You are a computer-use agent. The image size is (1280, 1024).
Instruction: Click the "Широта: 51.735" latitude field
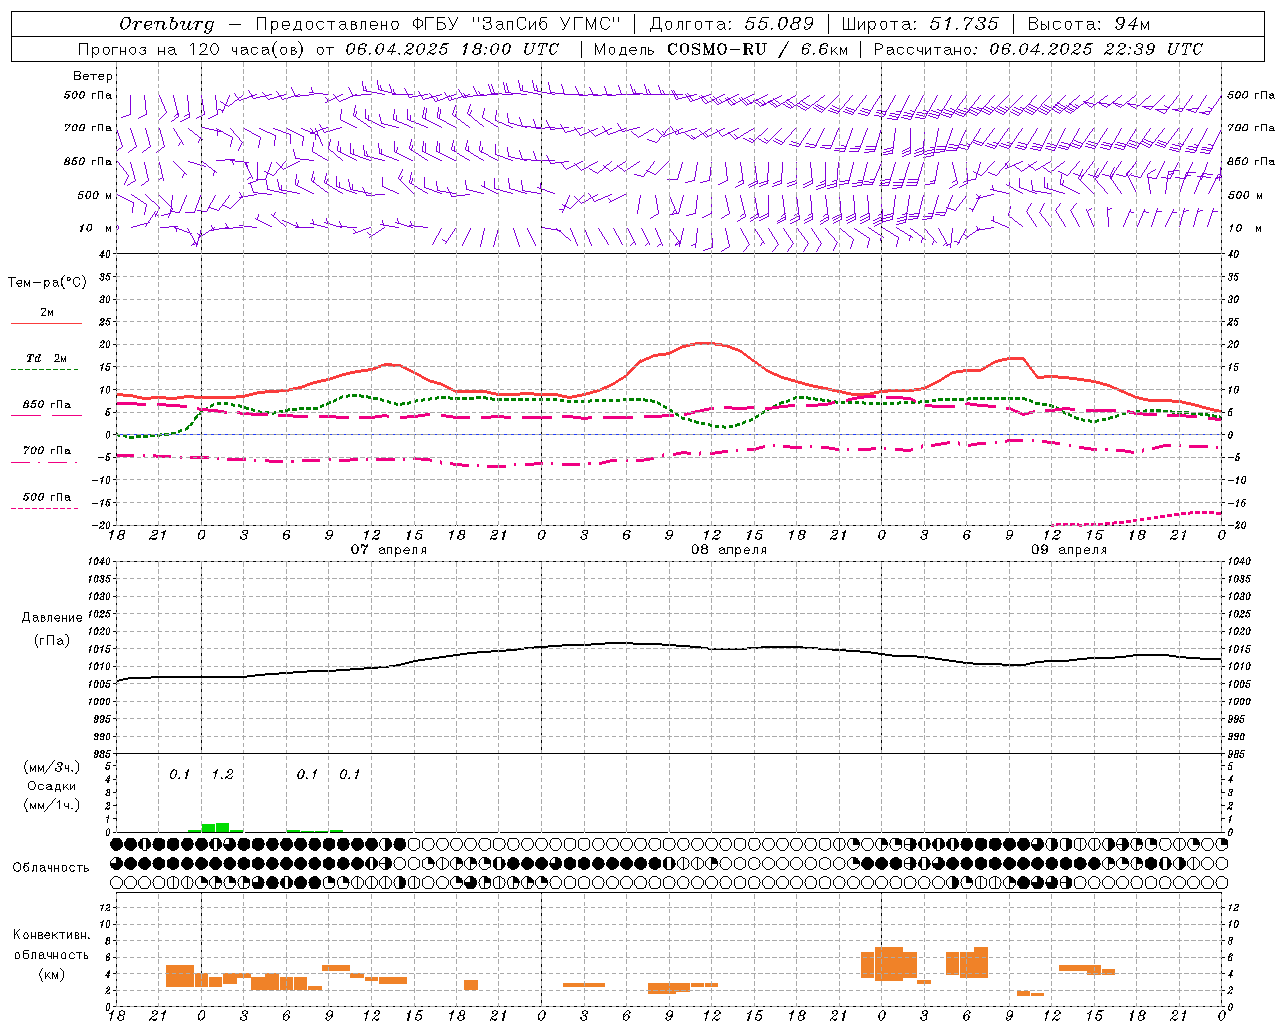(x=920, y=24)
